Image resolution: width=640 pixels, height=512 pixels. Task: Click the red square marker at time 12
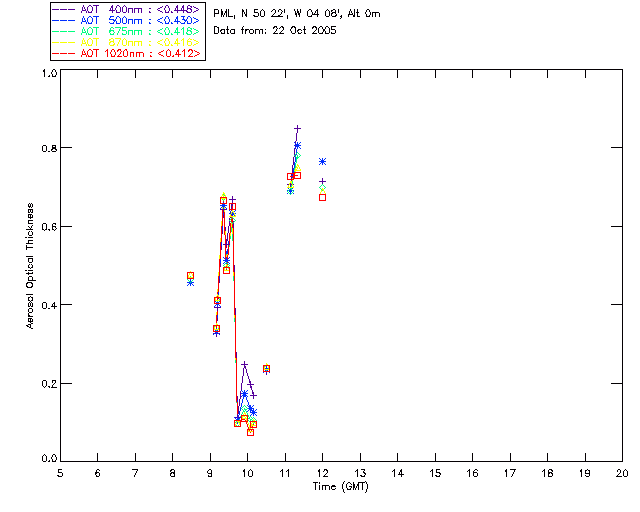pyautogui.click(x=322, y=198)
